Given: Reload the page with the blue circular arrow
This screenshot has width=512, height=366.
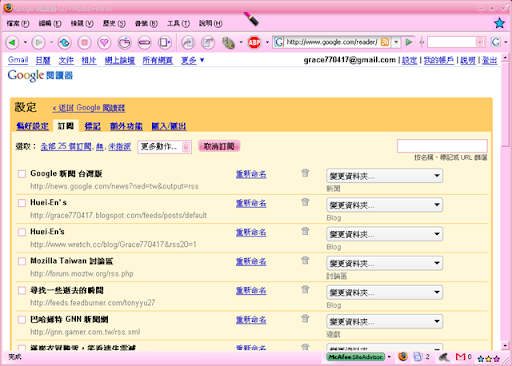Looking at the screenshot, I should 65,42.
